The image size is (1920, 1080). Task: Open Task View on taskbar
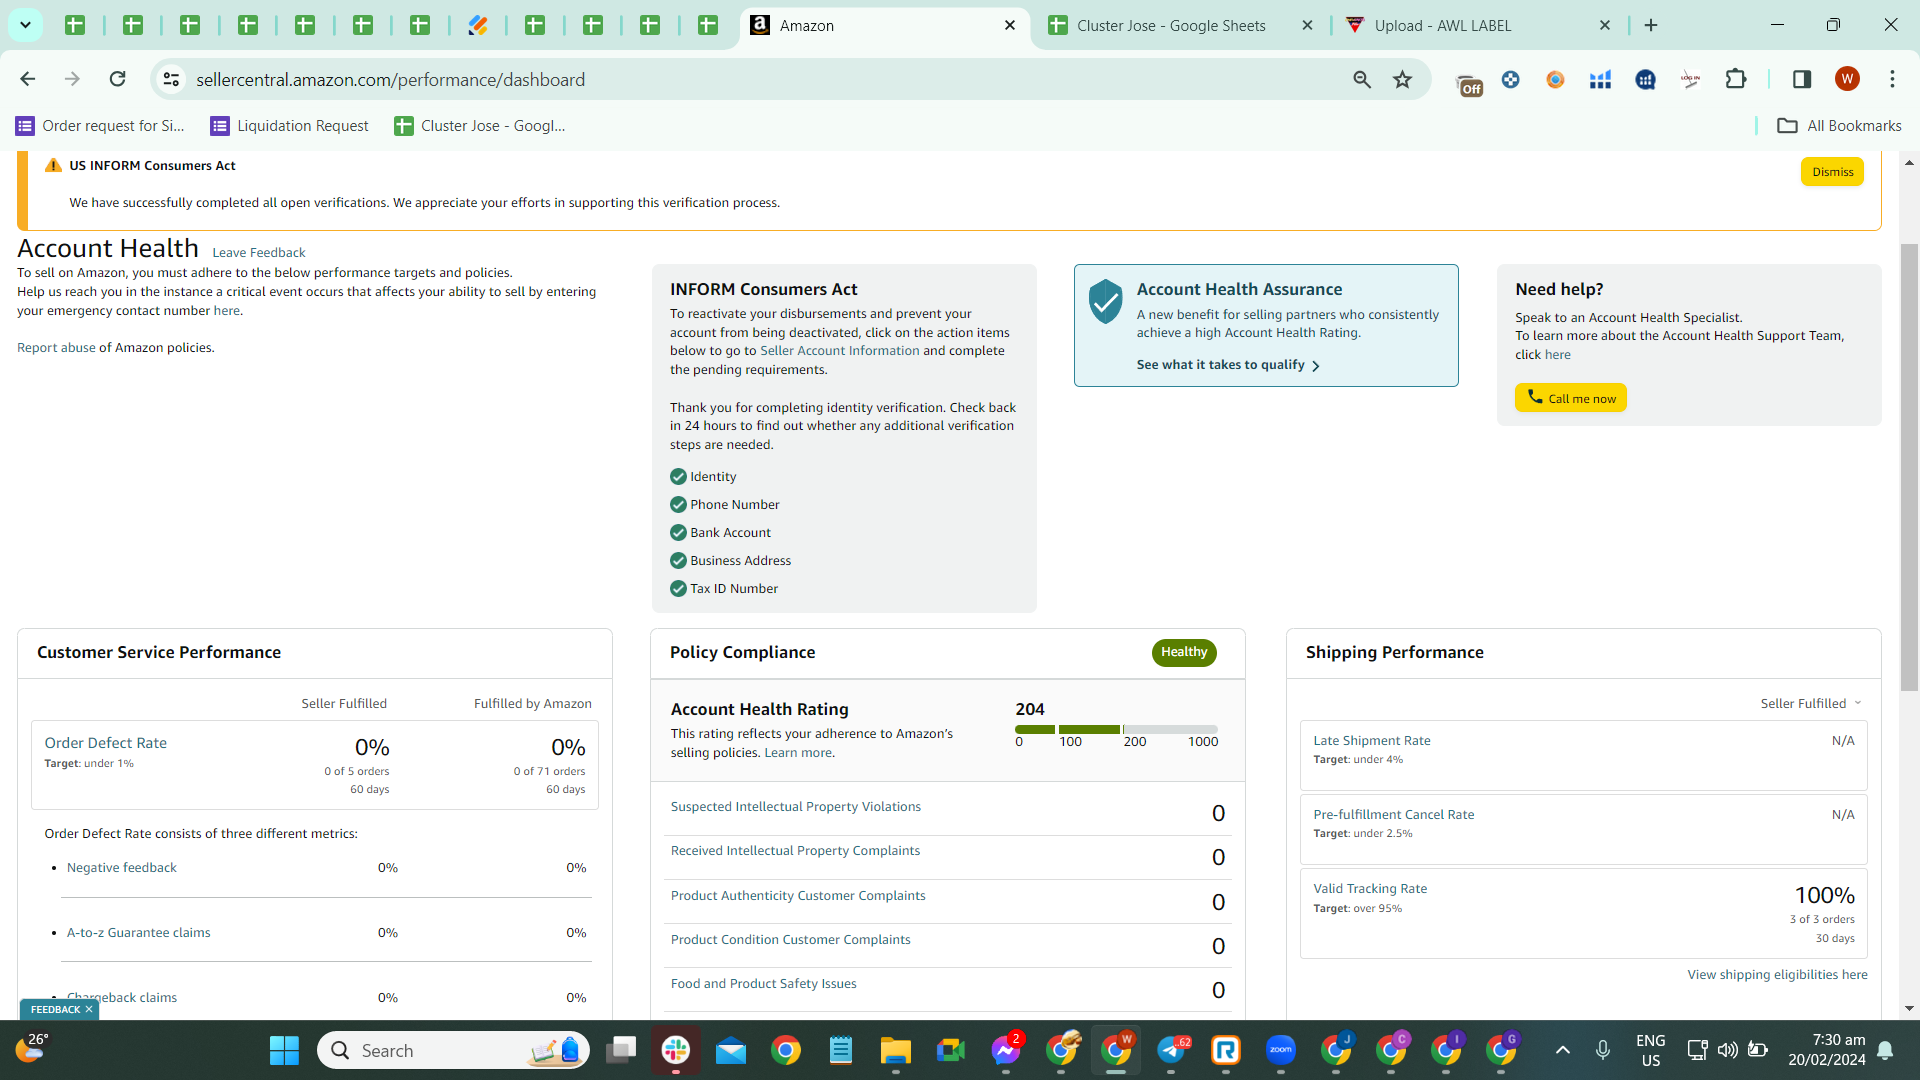621,1050
